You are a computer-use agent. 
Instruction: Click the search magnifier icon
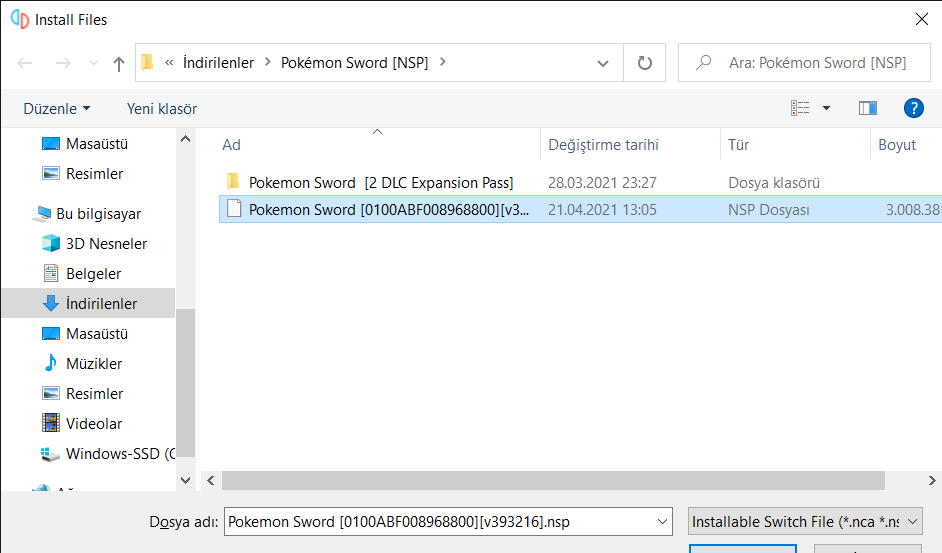tap(703, 63)
